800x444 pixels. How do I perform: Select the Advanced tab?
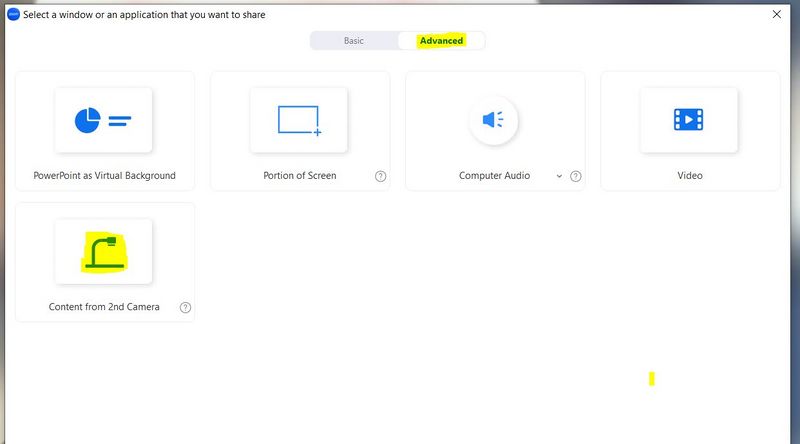pyautogui.click(x=441, y=41)
